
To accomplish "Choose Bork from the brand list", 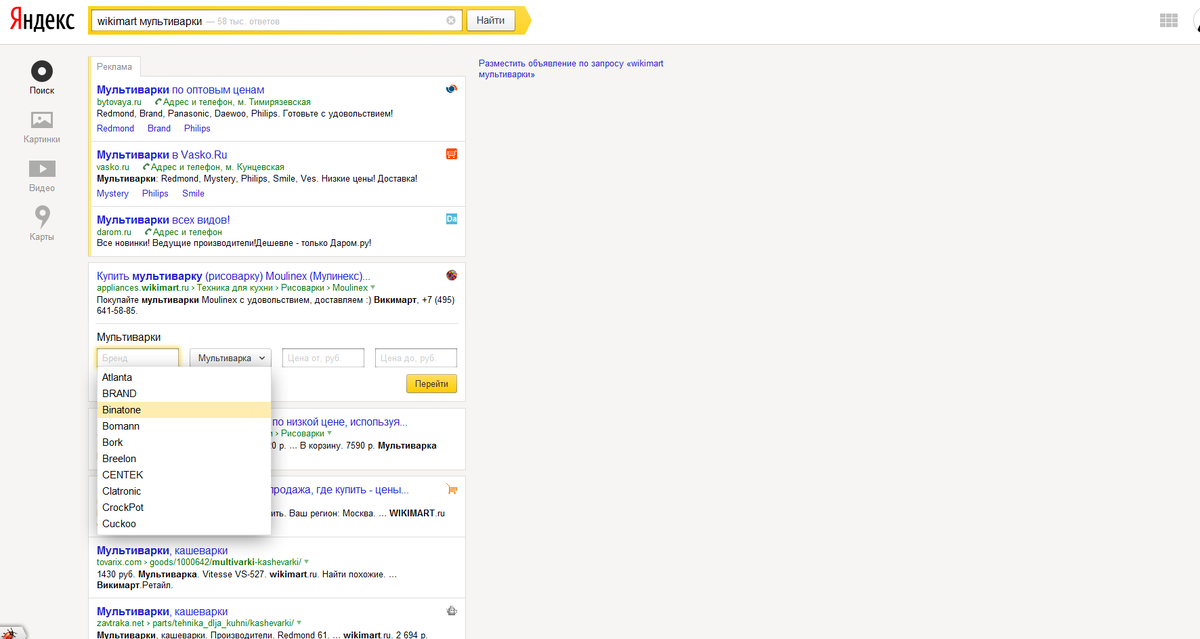I will click(184, 442).
